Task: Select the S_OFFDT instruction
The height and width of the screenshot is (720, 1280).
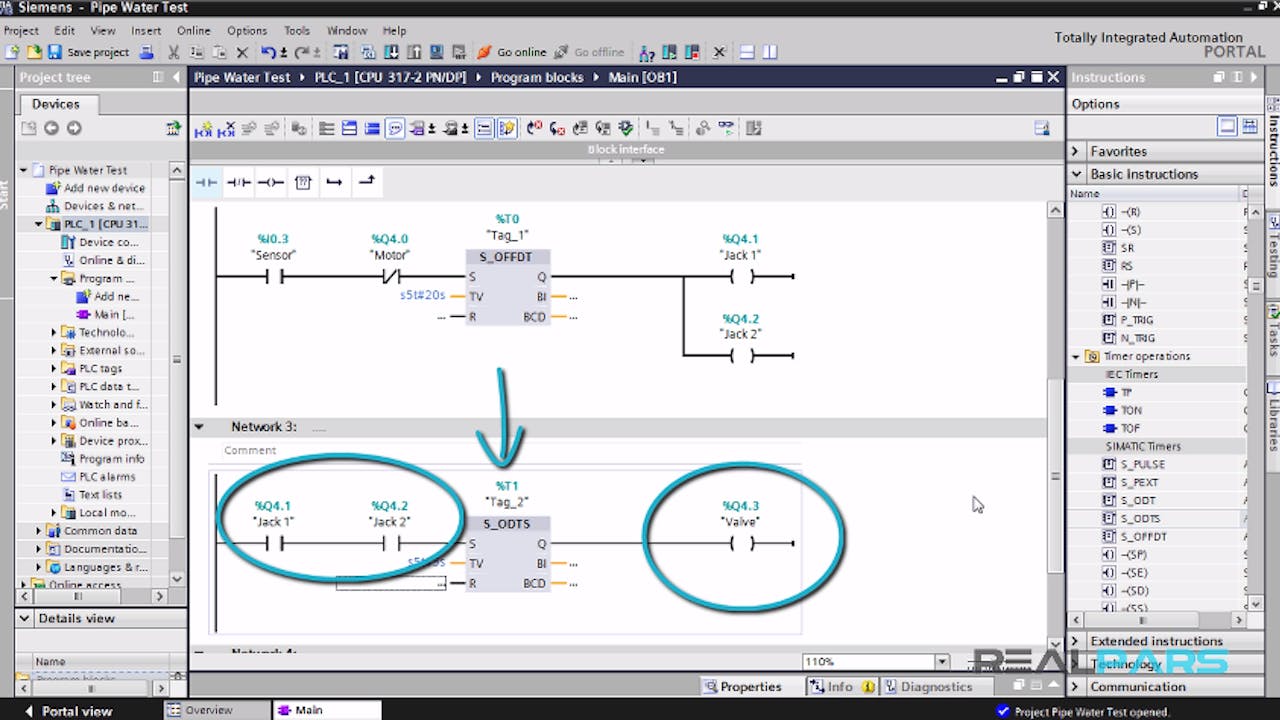Action: point(1143,536)
